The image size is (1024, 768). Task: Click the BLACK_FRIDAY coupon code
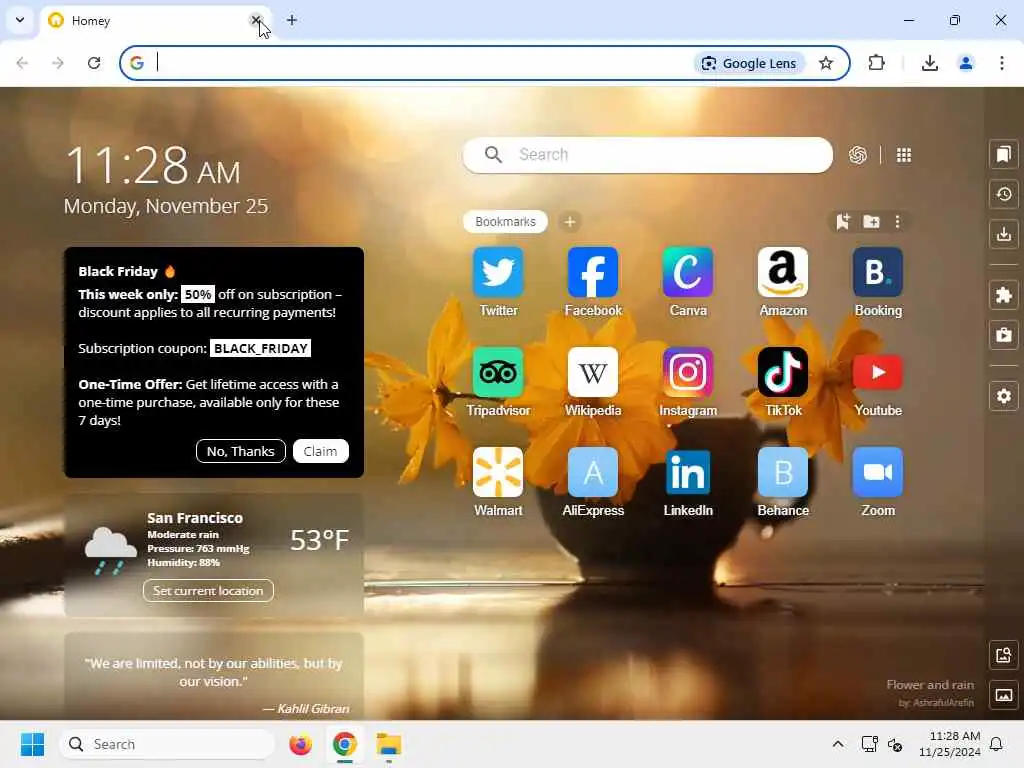point(261,348)
